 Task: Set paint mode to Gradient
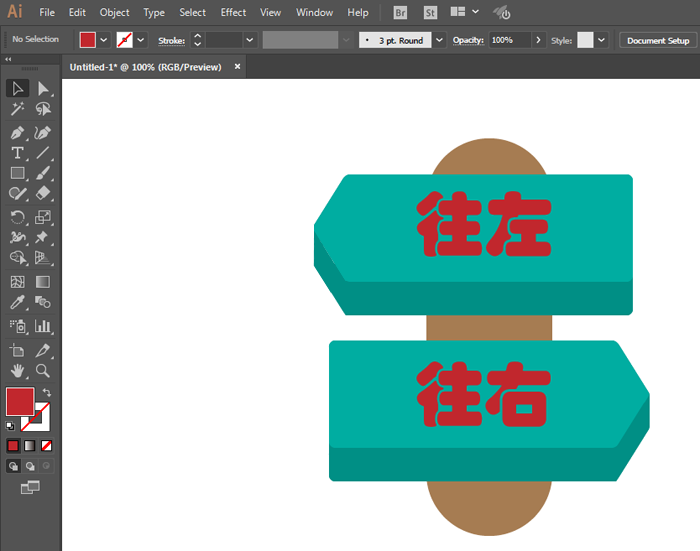[x=29, y=446]
